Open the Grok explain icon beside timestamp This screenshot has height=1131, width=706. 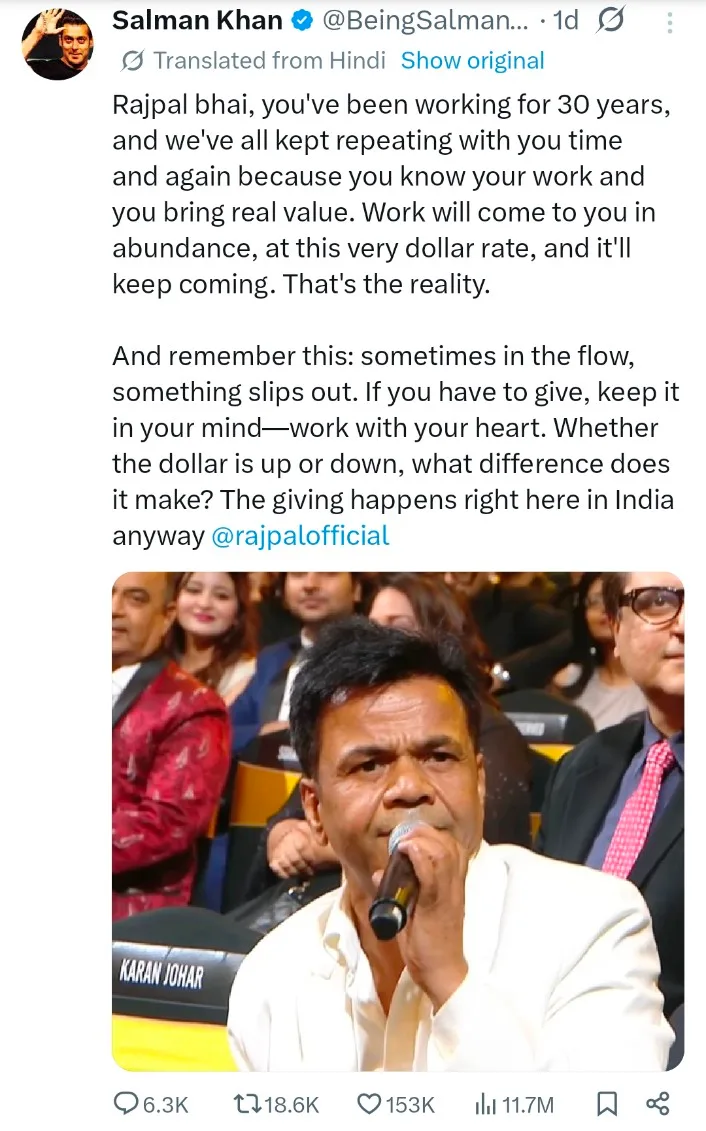pos(610,21)
